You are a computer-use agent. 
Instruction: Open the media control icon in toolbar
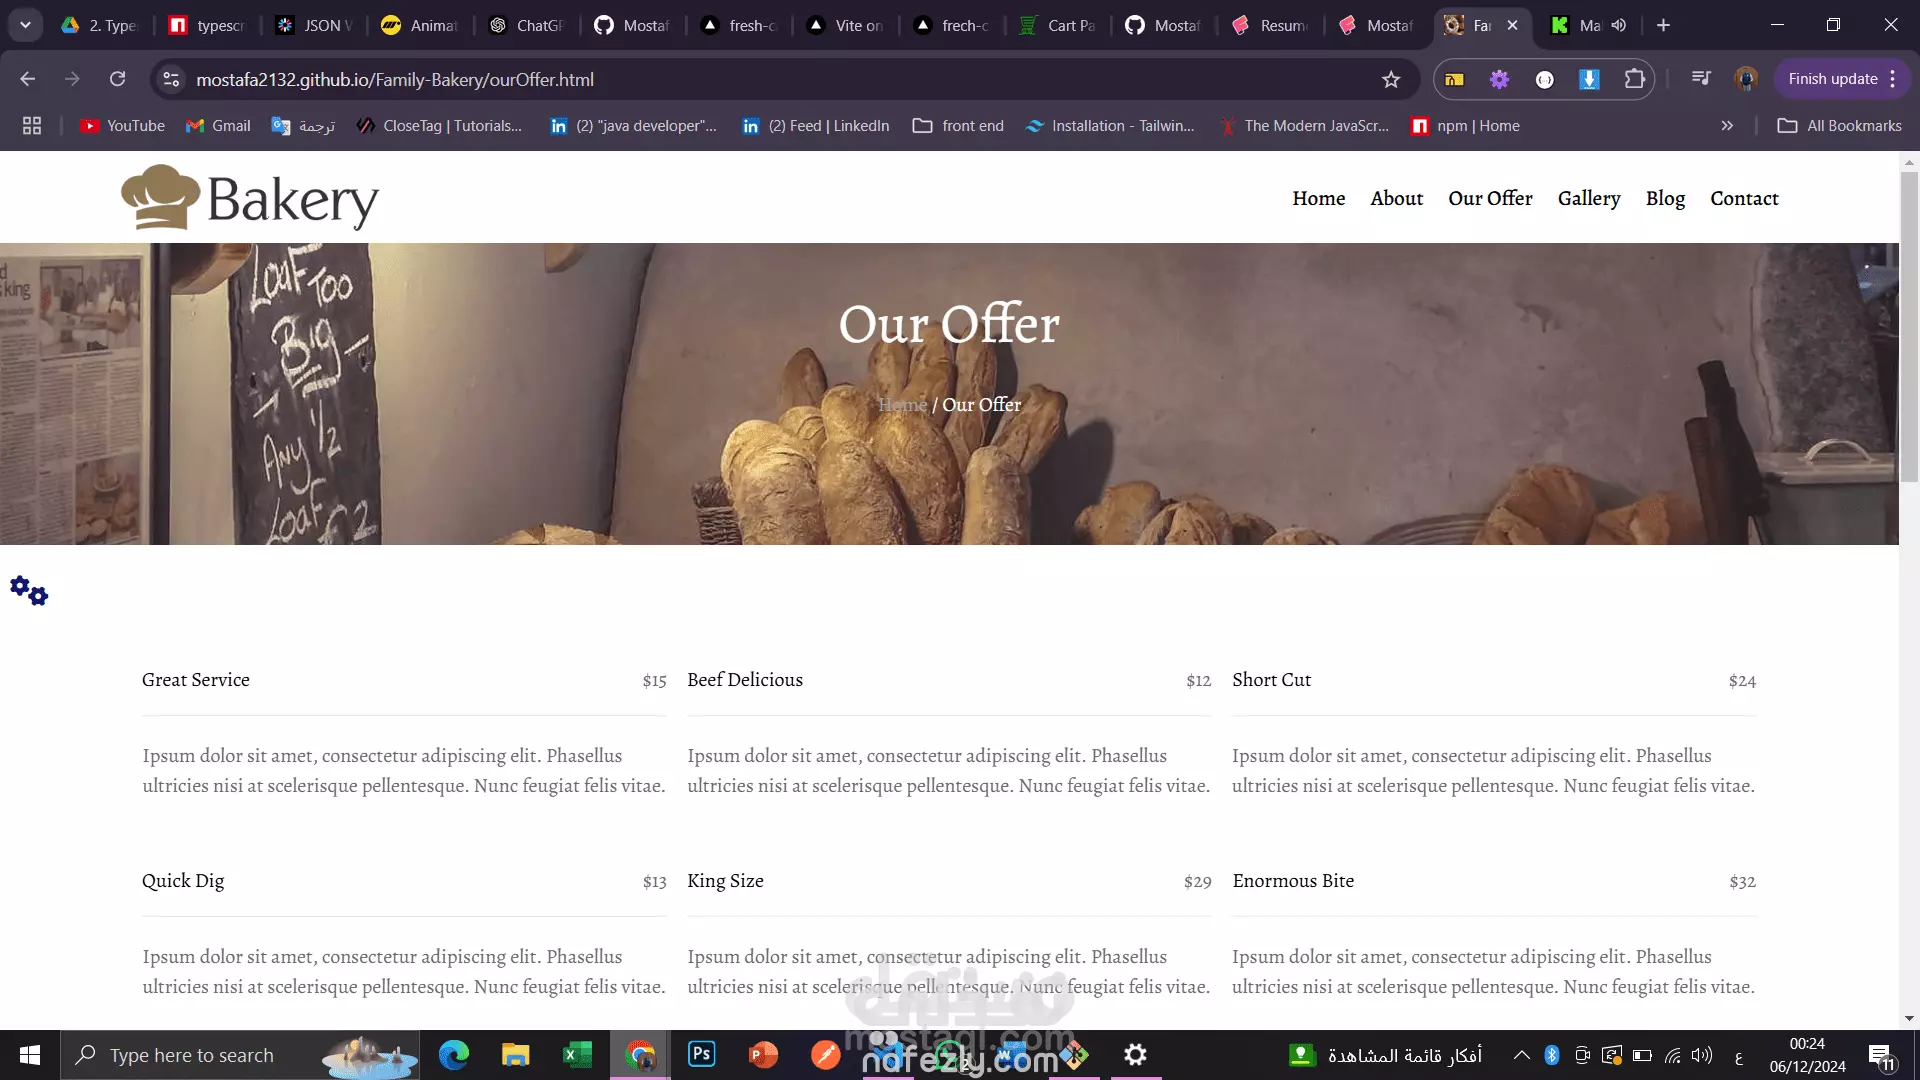point(1701,79)
